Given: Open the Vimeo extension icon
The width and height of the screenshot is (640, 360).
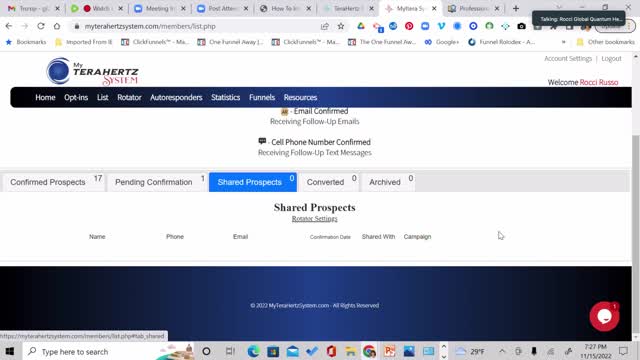Looking at the screenshot, I should click(441, 26).
